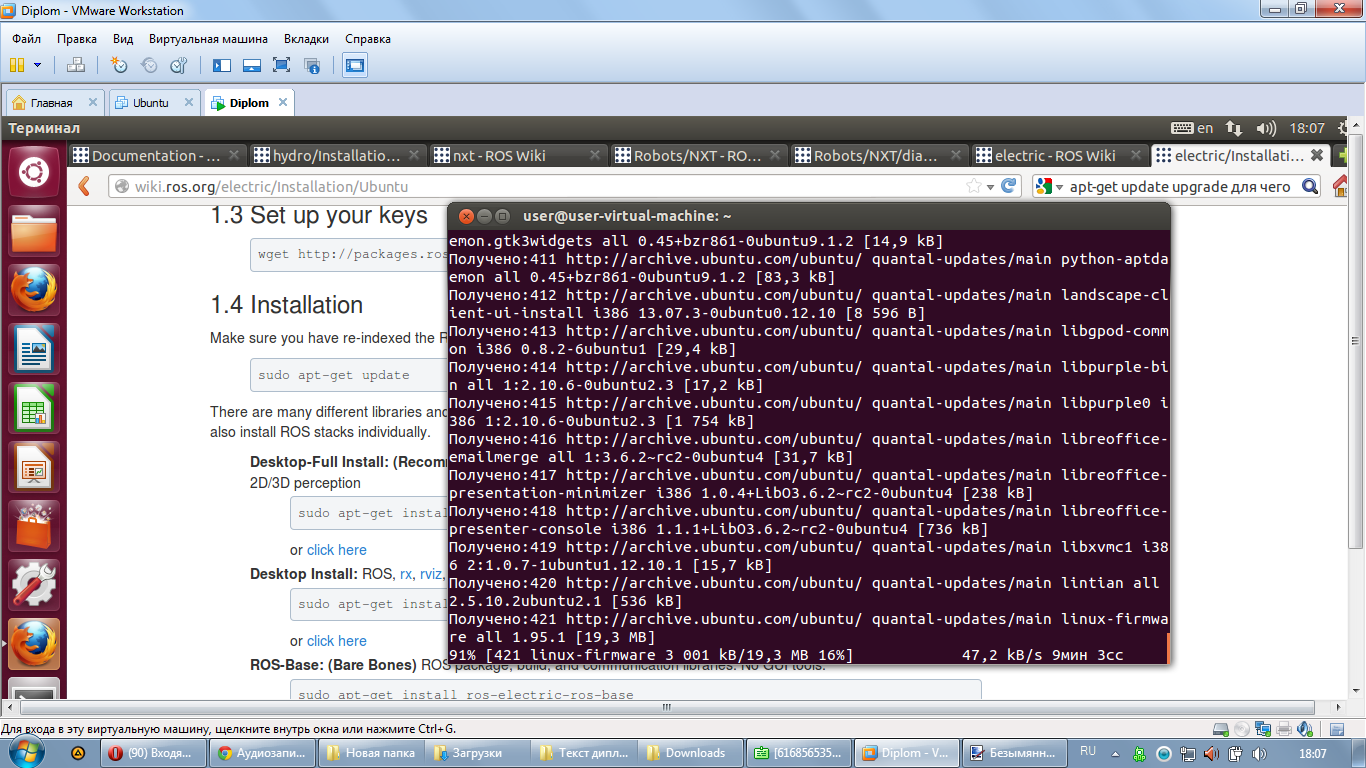Open LibreOffice Writer from the launcher
Image resolution: width=1366 pixels, height=768 pixels.
tap(33, 350)
